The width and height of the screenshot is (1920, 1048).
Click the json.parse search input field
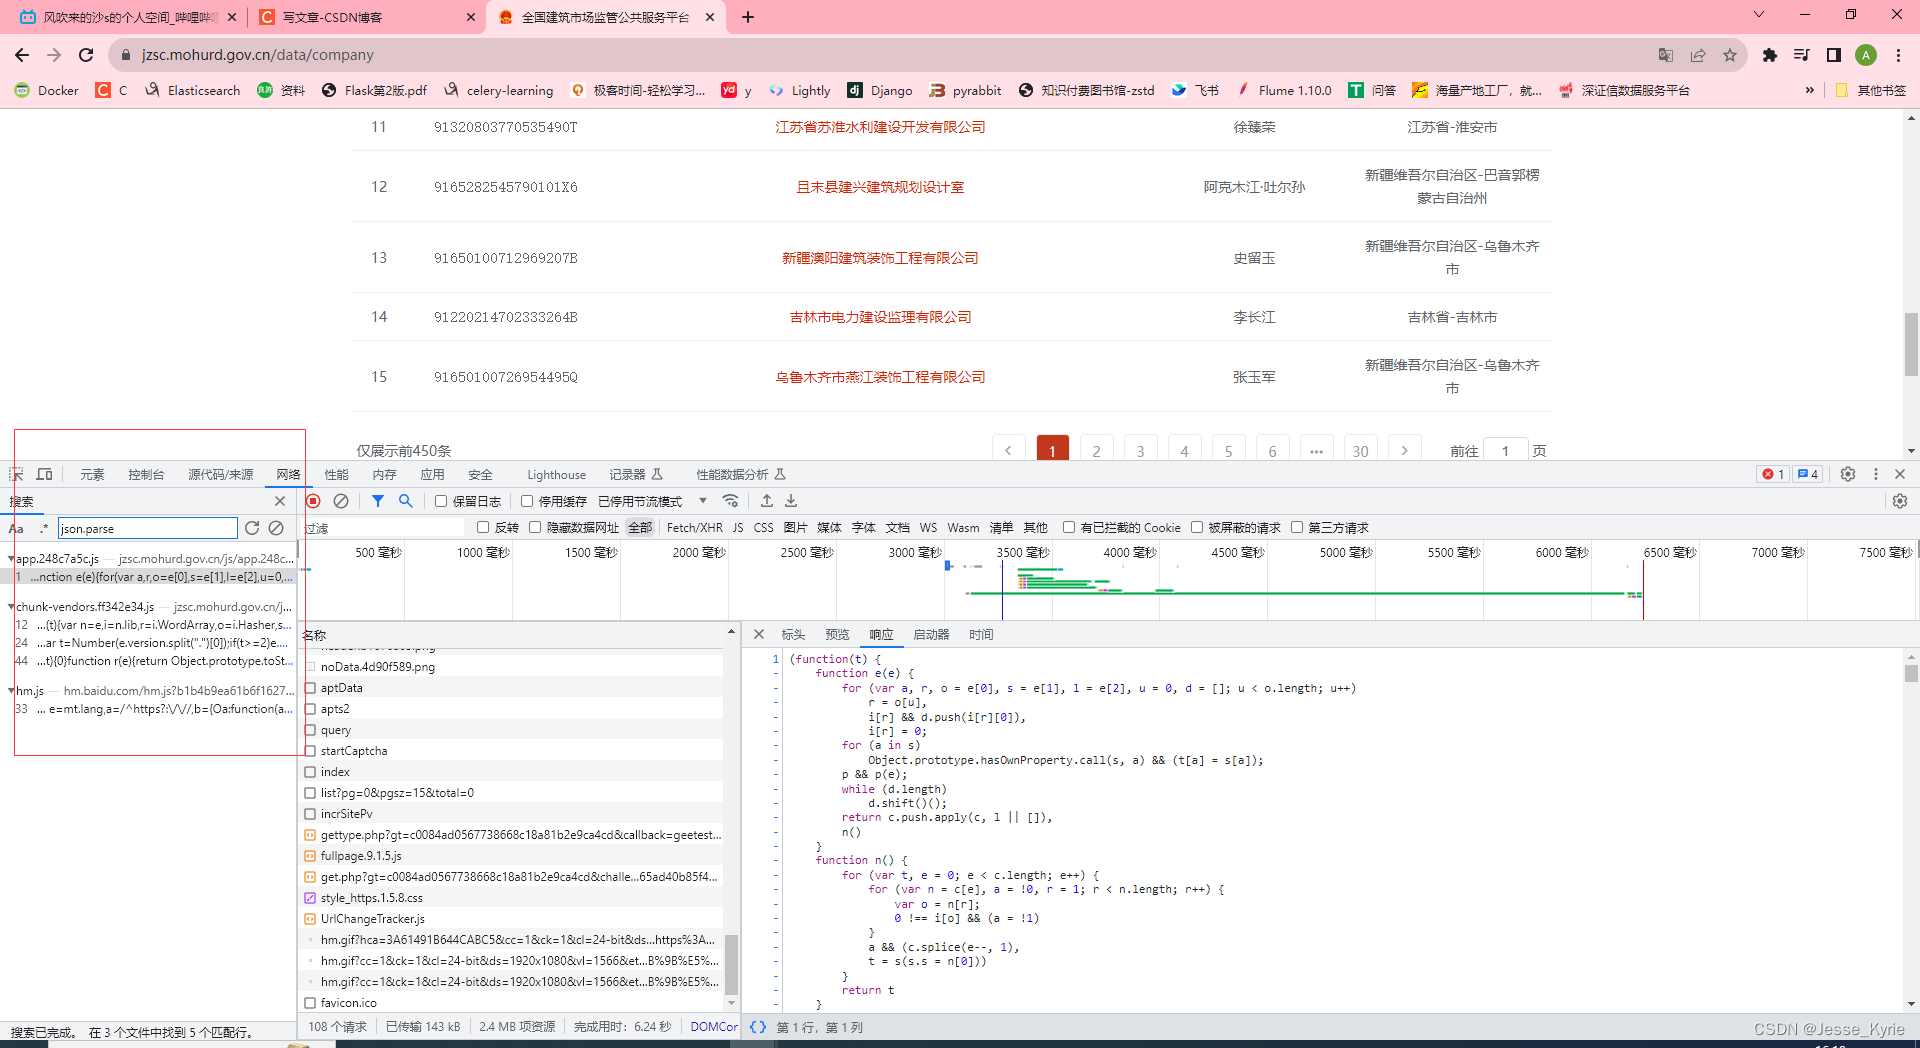pyautogui.click(x=147, y=528)
